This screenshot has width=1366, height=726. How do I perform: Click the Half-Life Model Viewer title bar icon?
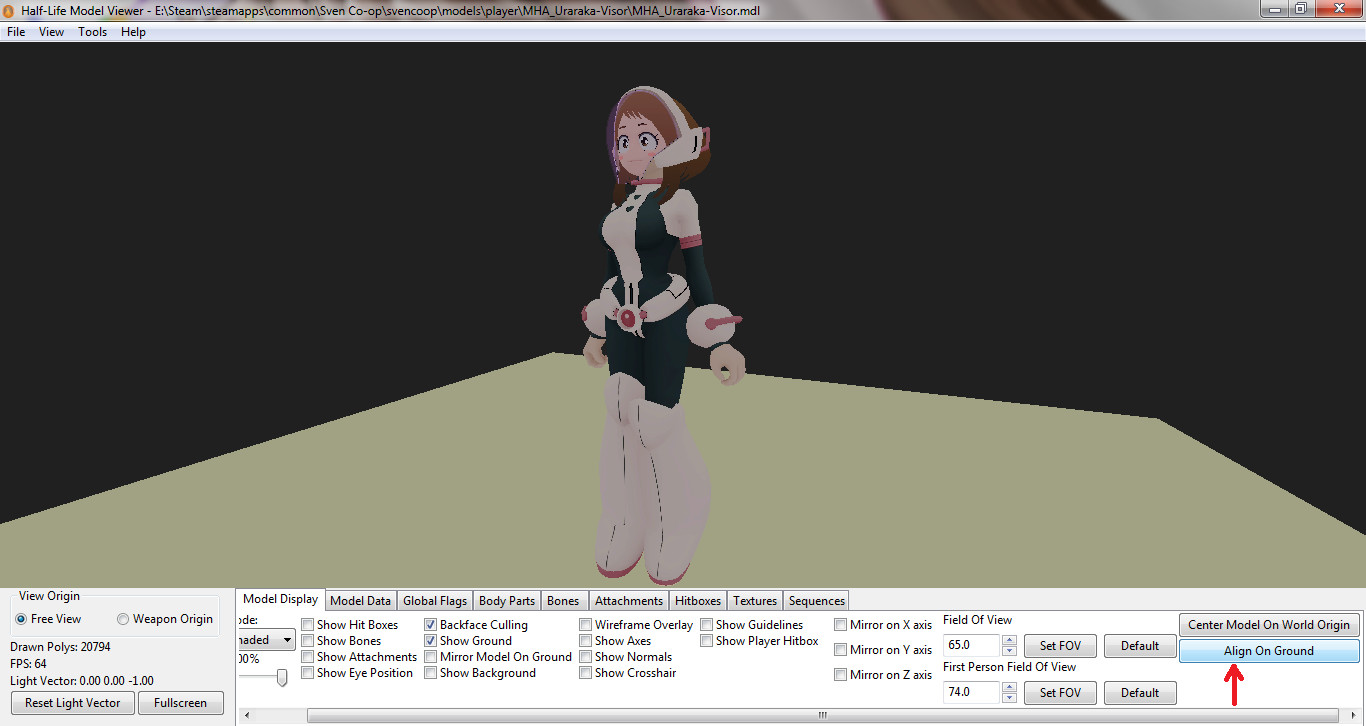[x=10, y=10]
